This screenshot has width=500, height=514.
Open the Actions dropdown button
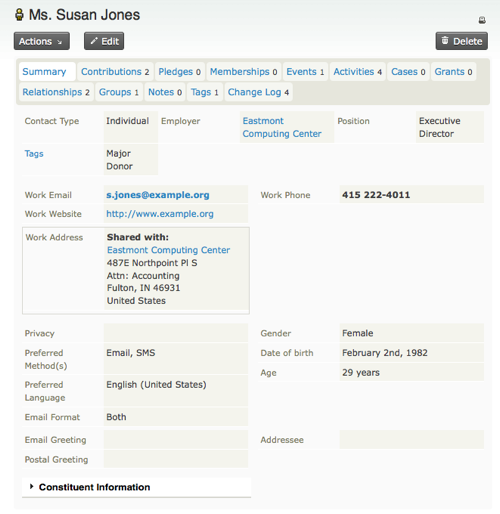pyautogui.click(x=42, y=41)
